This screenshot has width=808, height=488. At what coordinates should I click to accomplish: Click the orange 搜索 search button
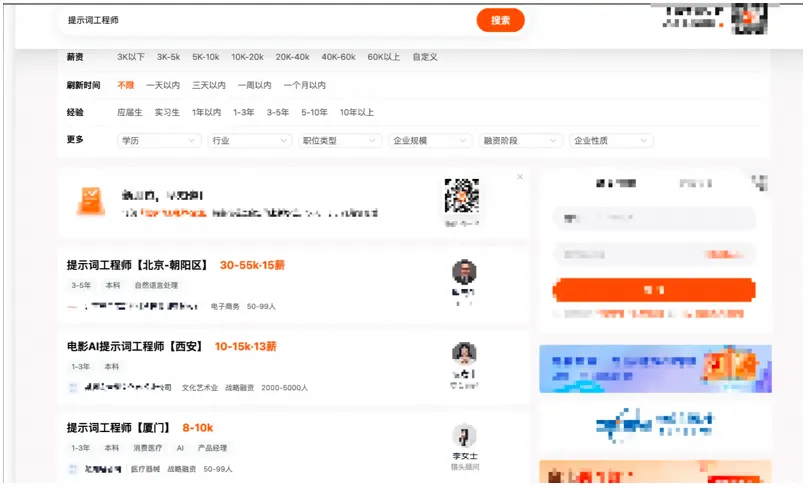click(500, 20)
